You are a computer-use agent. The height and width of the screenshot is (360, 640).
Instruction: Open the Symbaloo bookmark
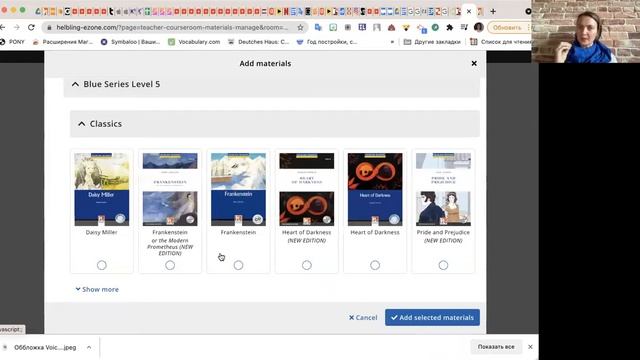click(x=131, y=42)
